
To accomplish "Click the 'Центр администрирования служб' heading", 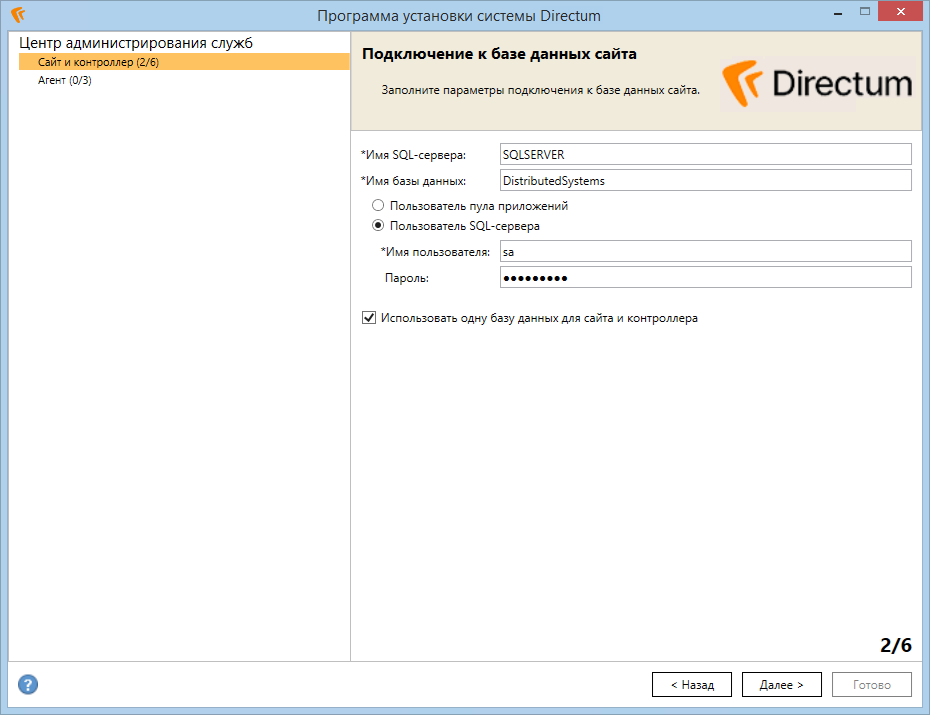I will click(136, 43).
